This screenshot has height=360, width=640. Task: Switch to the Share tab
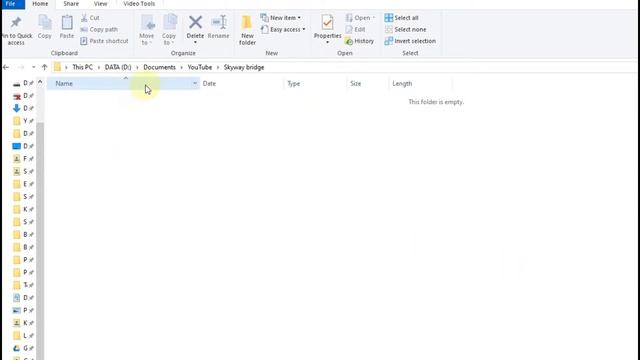(x=71, y=4)
